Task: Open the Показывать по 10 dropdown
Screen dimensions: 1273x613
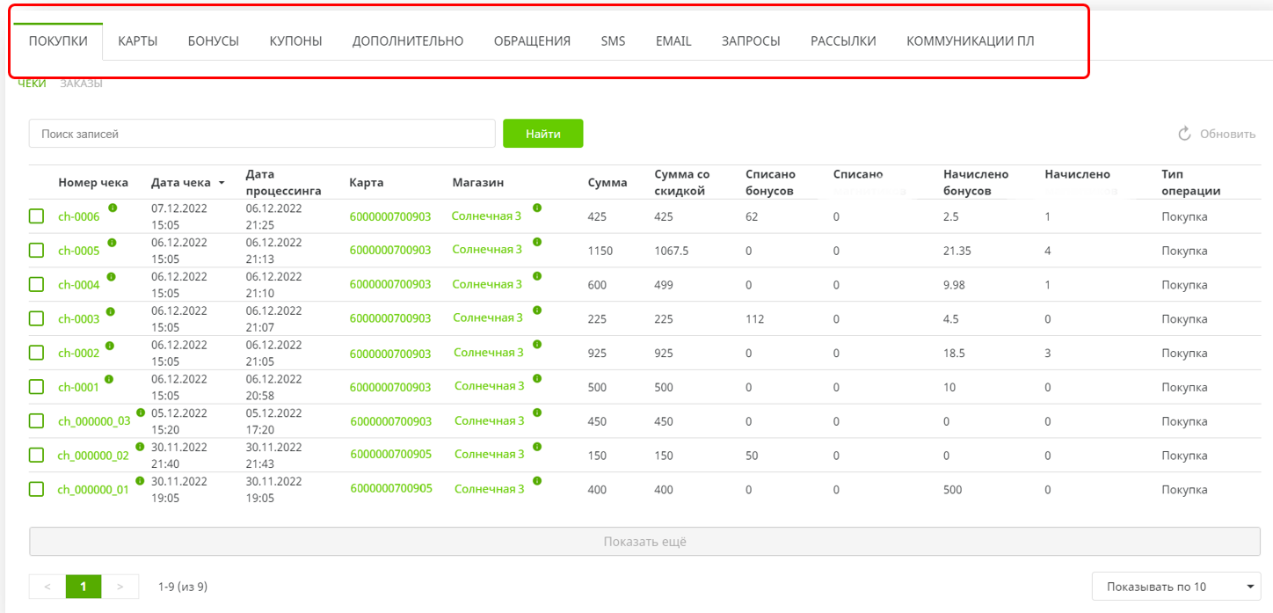Action: pyautogui.click(x=1176, y=586)
